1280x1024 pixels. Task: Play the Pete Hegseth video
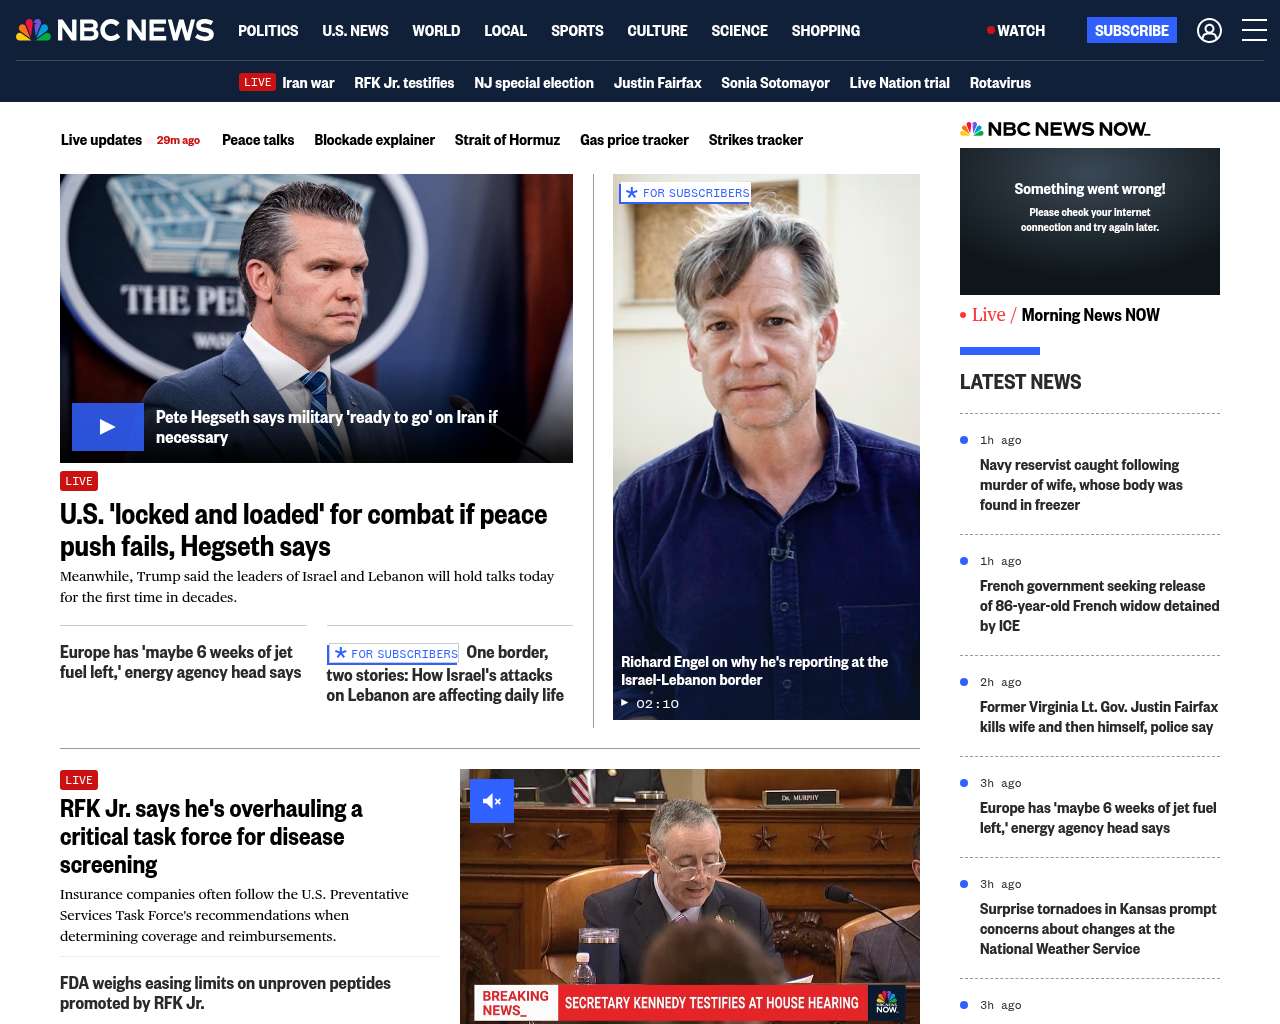click(107, 427)
